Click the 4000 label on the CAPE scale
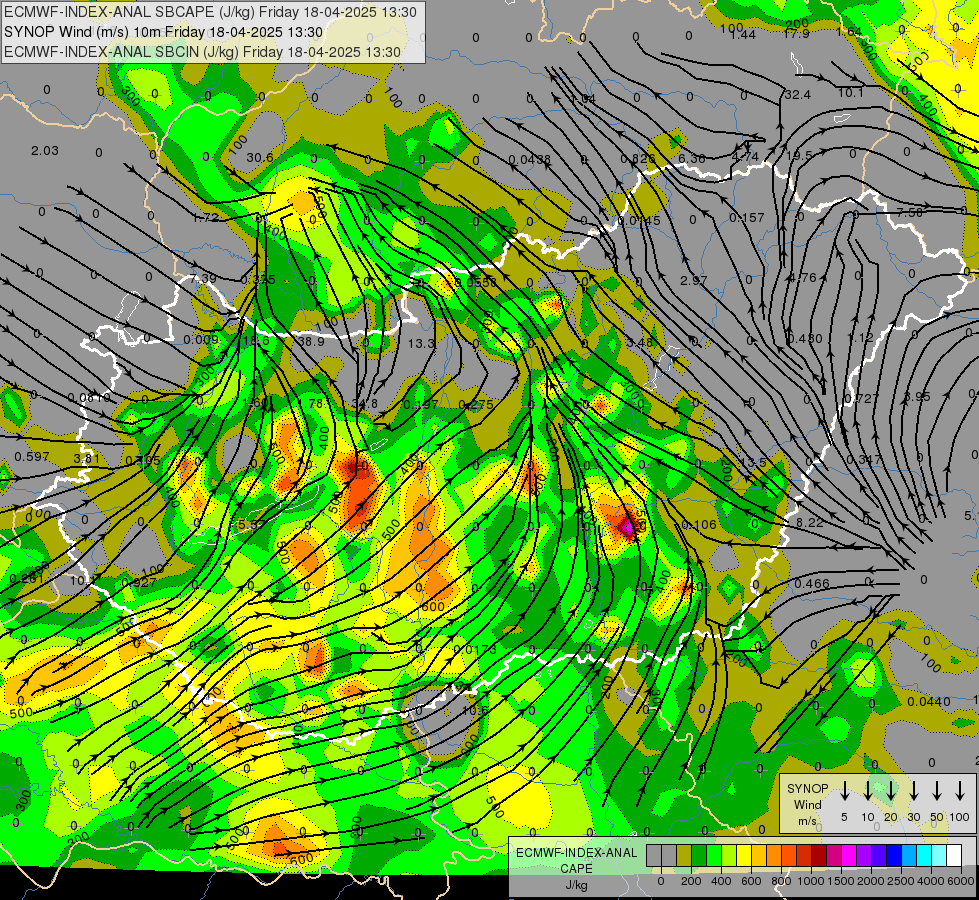Image resolution: width=979 pixels, height=900 pixels. click(x=932, y=881)
